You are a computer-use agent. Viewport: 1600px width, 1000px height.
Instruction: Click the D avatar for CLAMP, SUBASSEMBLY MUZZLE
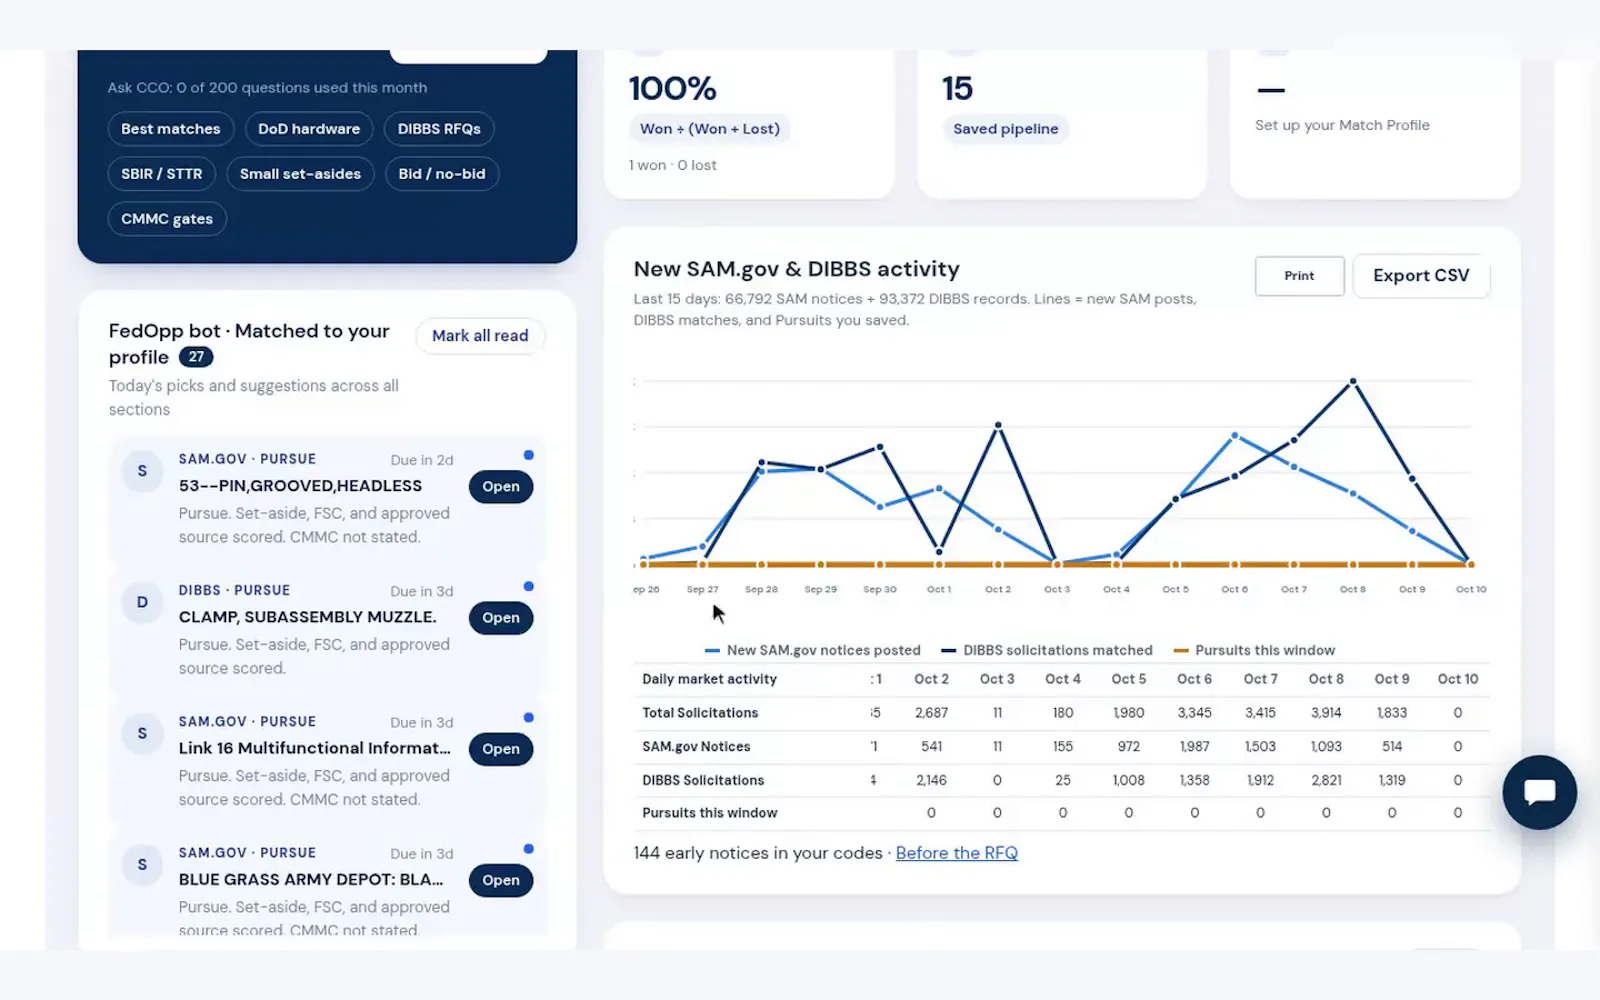click(x=142, y=602)
